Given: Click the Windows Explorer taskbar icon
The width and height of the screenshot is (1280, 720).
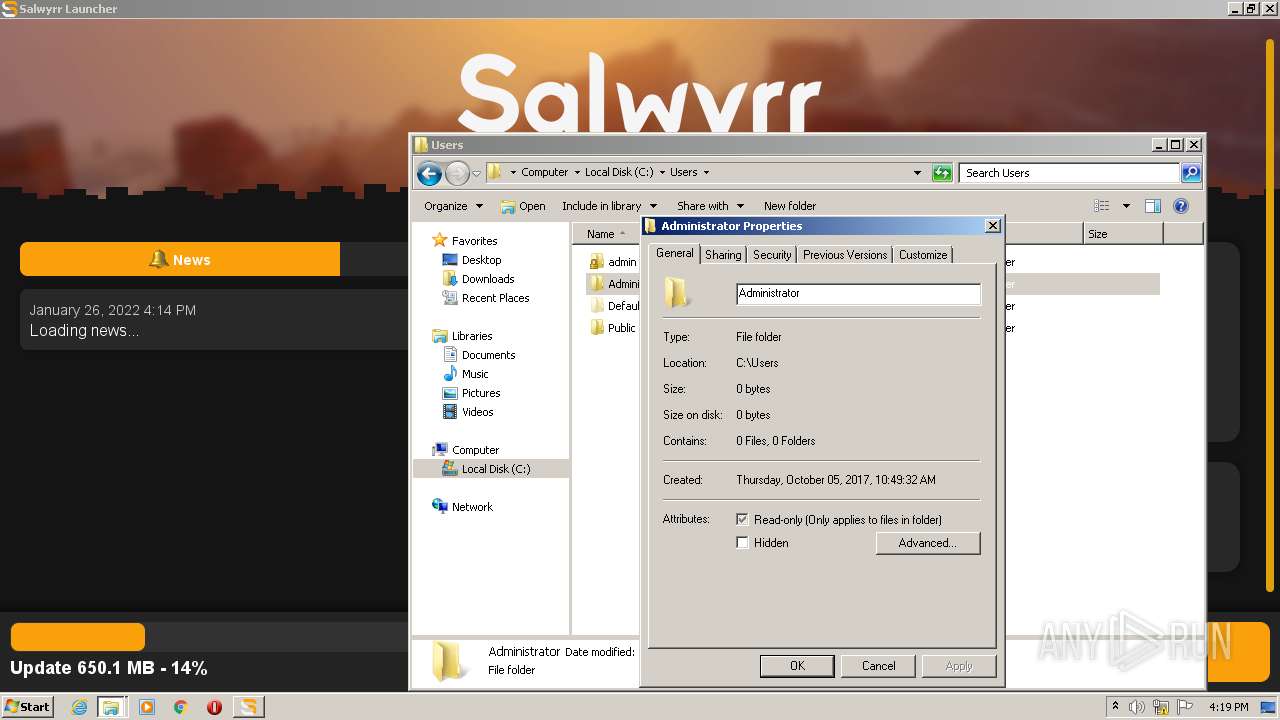Looking at the screenshot, I should 110,707.
